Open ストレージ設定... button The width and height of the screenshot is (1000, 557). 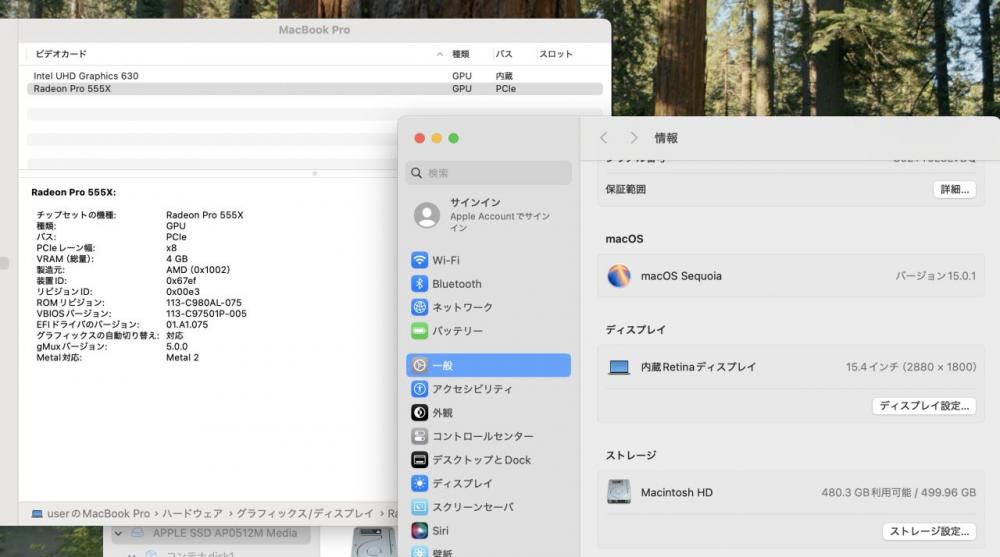[929, 531]
